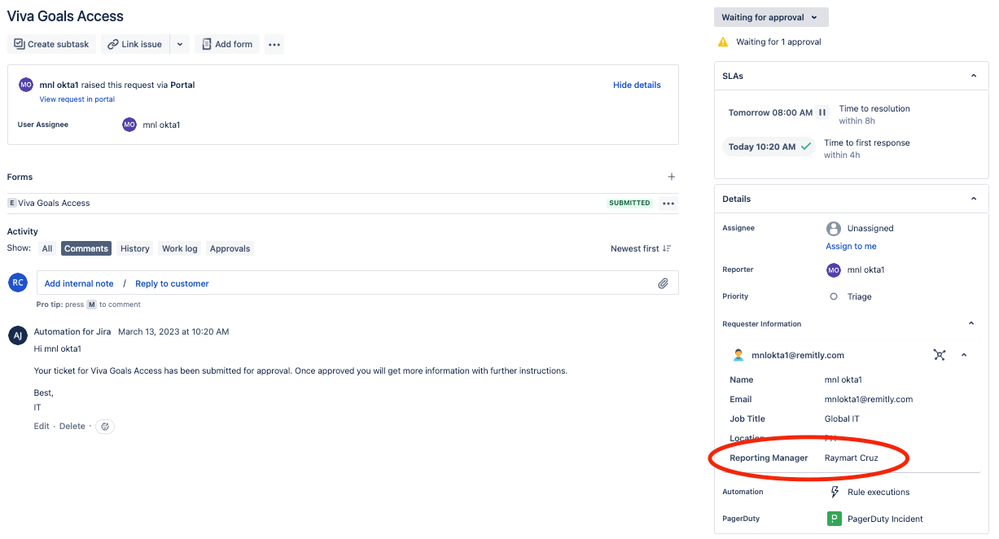The height and width of the screenshot is (539, 999).
Task: Collapse the SLAs panel
Action: point(974,76)
